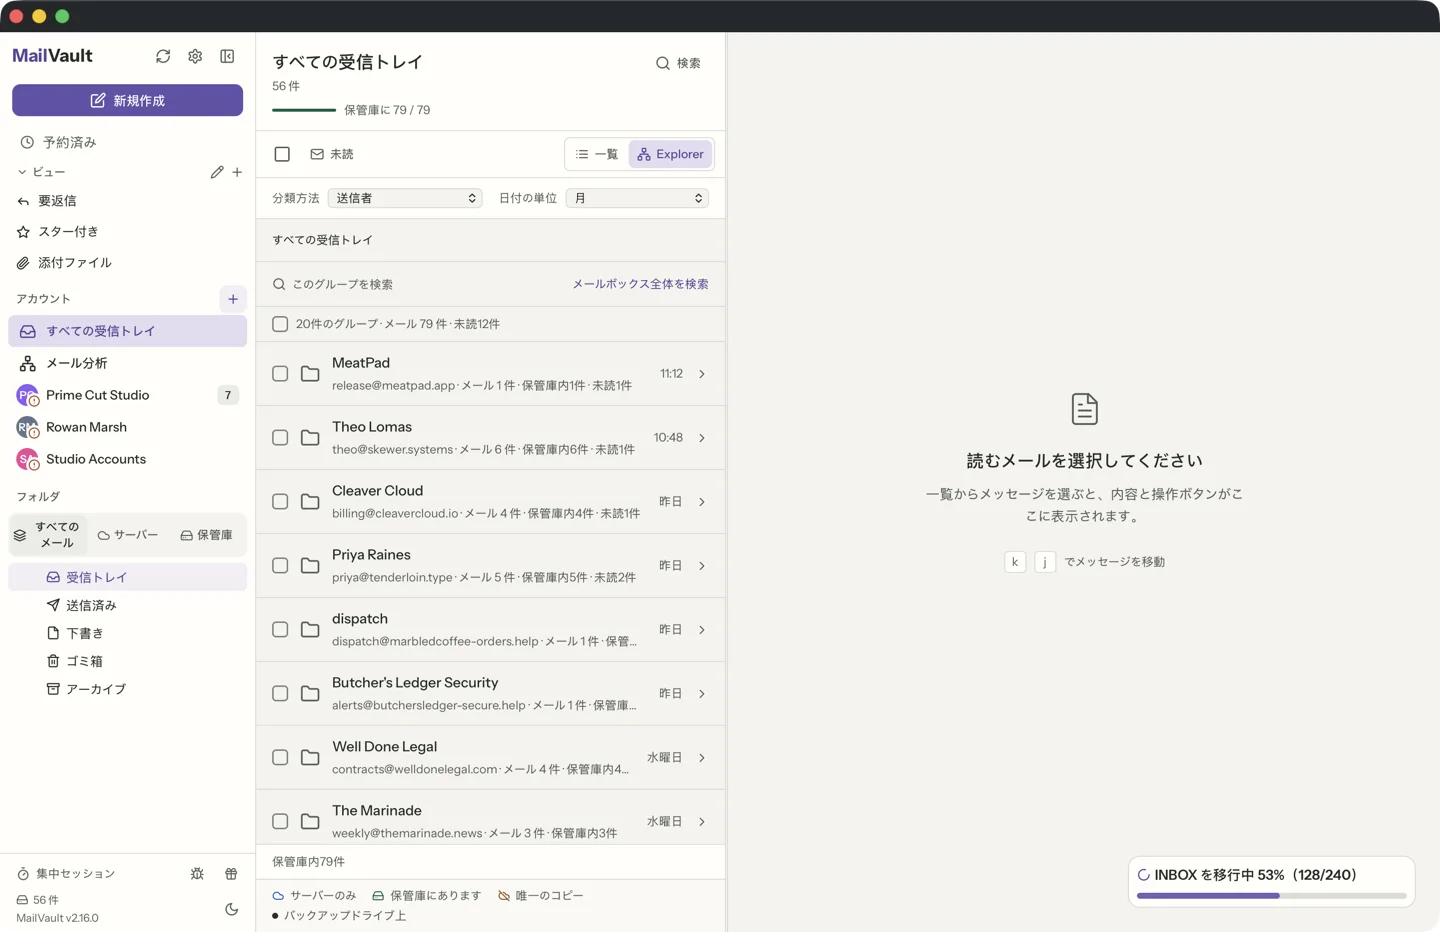
Task: Open Studio Accounts account avatar
Action: [x=27, y=459]
